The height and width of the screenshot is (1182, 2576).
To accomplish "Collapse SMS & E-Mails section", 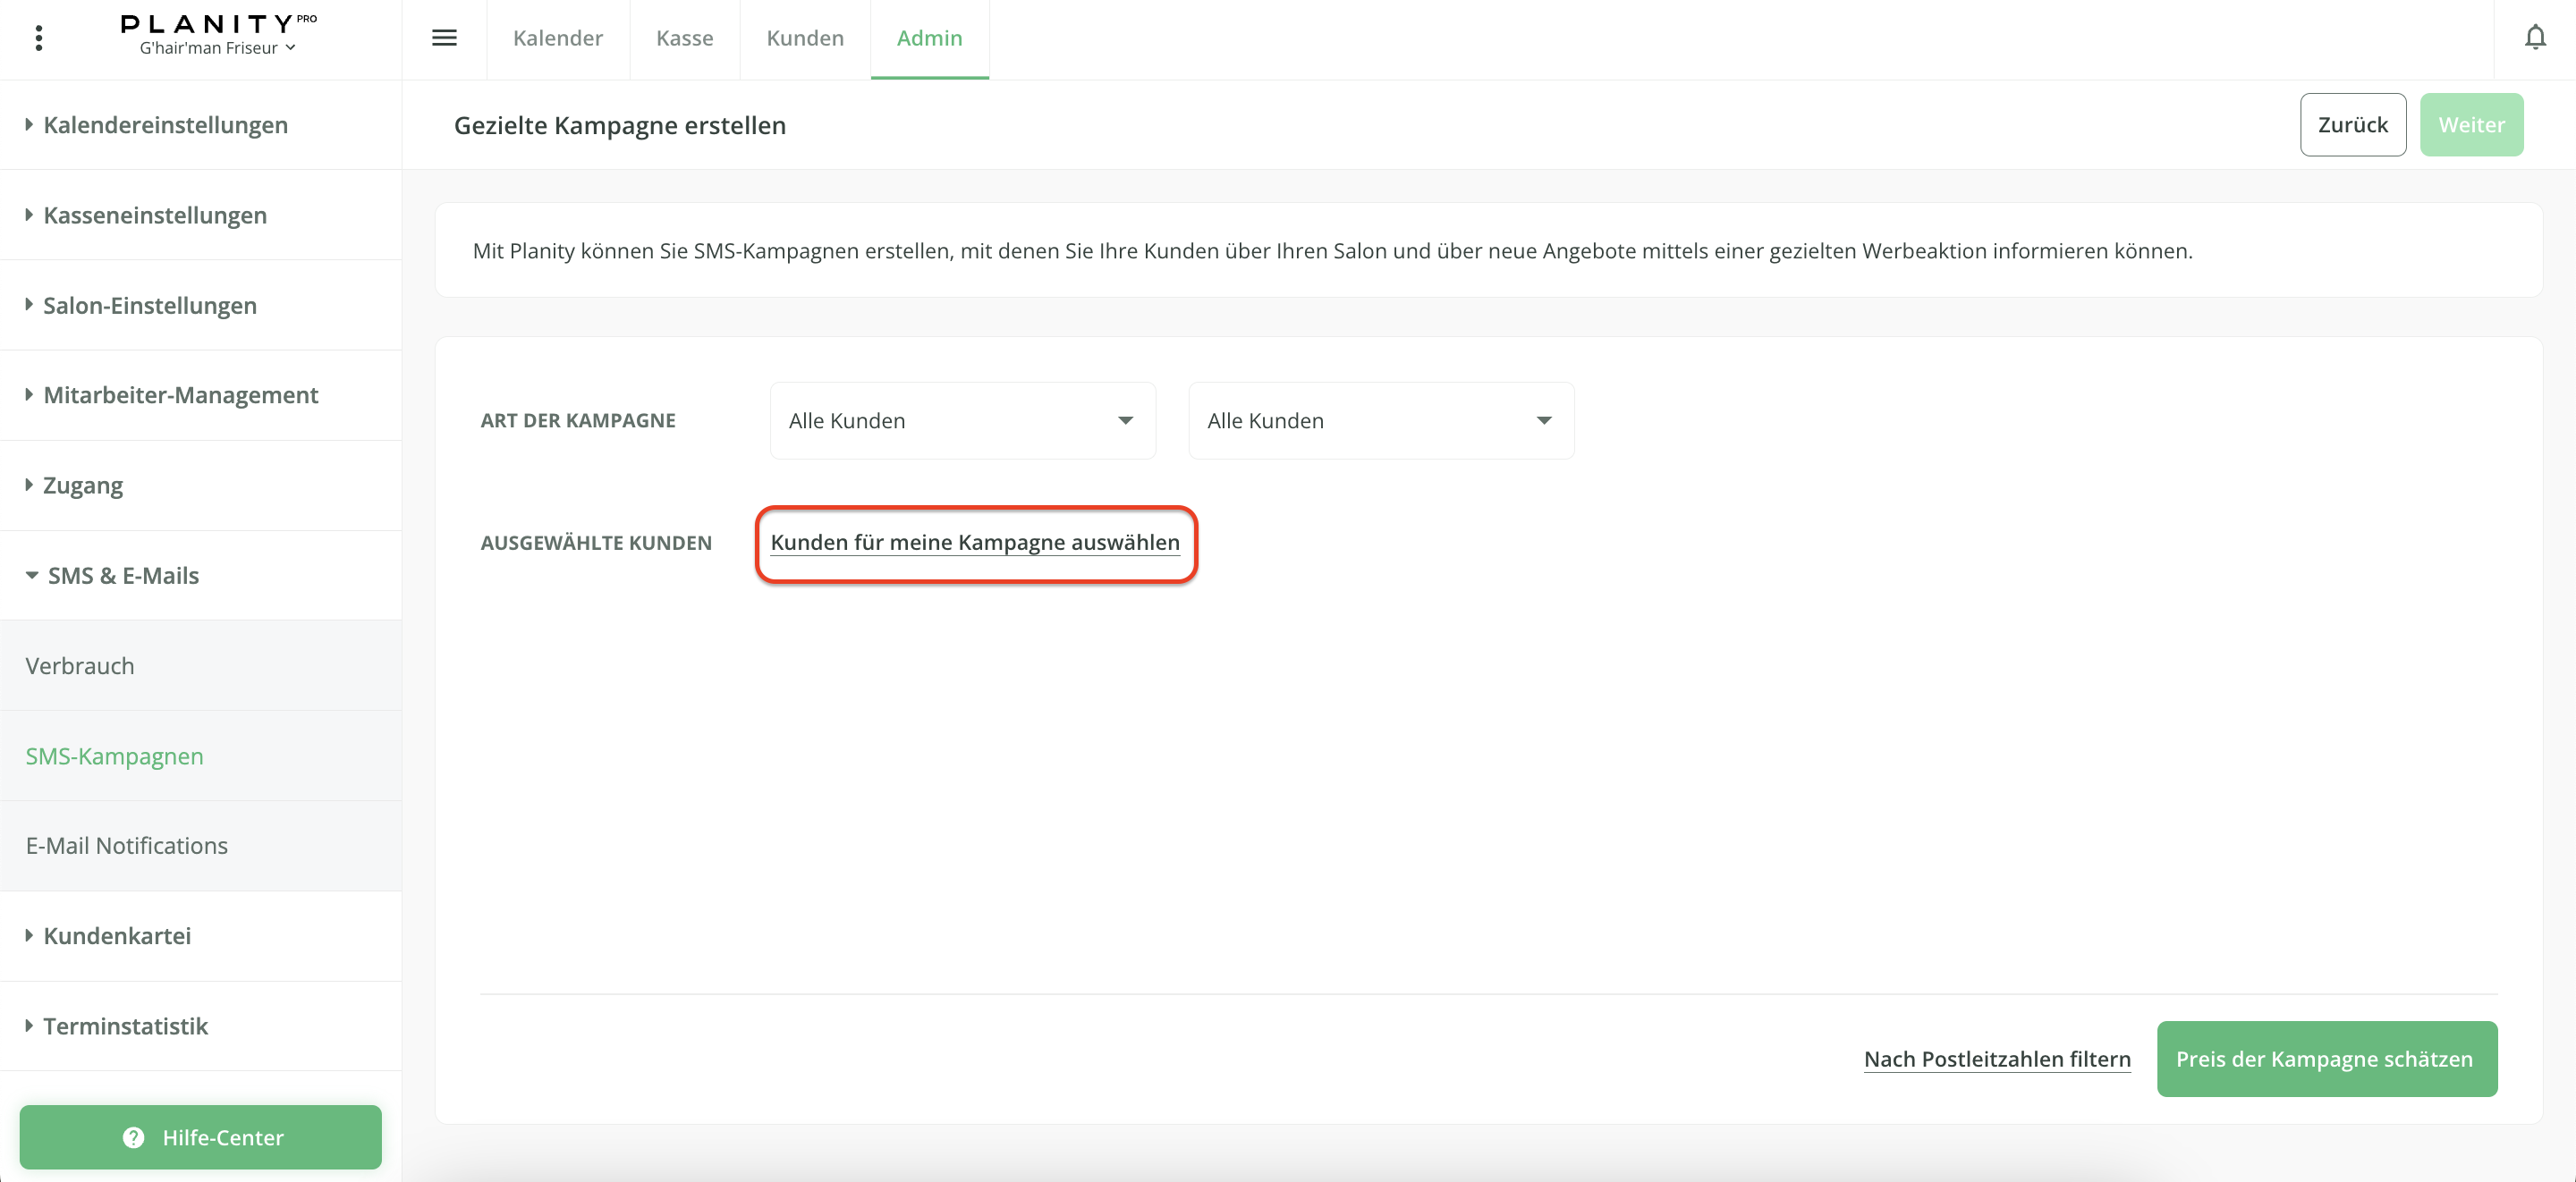I will 122,576.
